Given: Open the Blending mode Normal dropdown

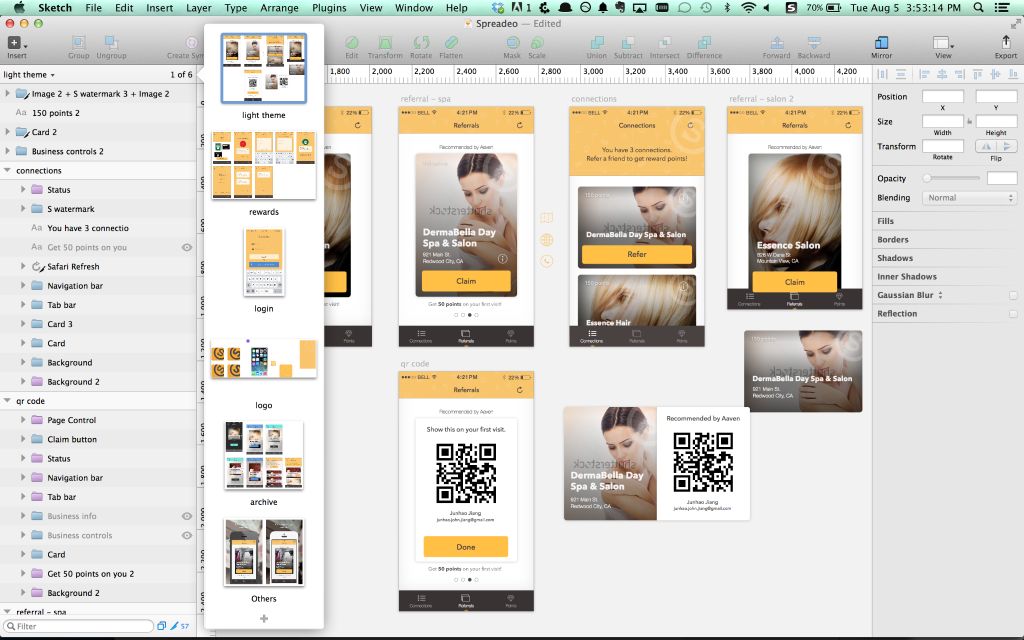Looking at the screenshot, I should tap(969, 197).
